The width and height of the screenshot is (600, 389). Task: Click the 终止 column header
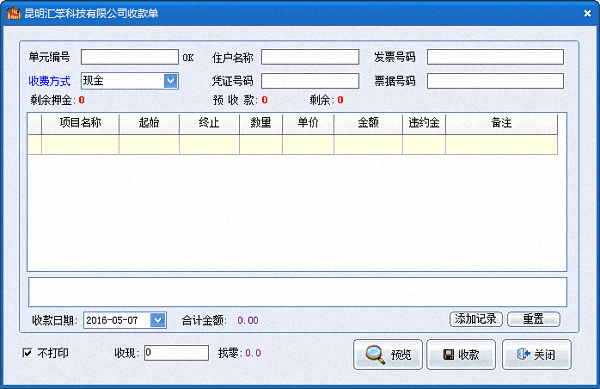tap(209, 123)
